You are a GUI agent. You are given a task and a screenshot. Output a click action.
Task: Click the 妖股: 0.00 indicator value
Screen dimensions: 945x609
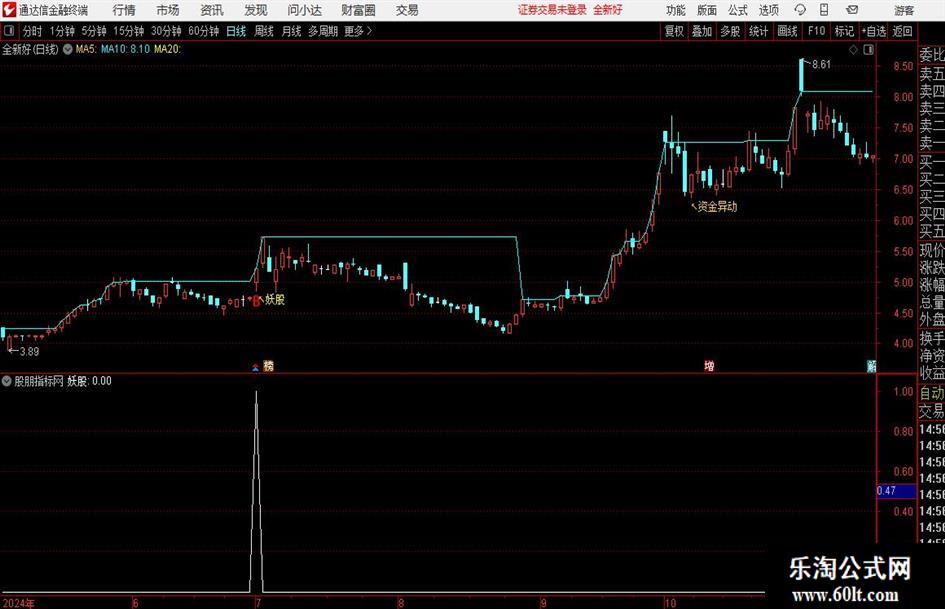coord(89,381)
